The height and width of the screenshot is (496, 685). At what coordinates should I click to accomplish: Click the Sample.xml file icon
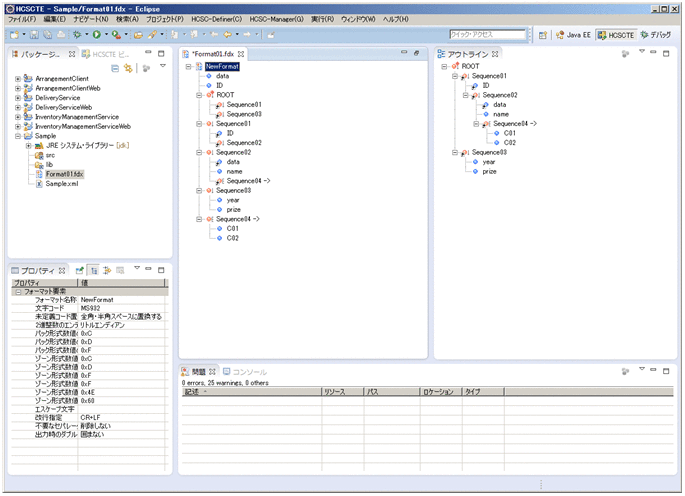click(39, 184)
